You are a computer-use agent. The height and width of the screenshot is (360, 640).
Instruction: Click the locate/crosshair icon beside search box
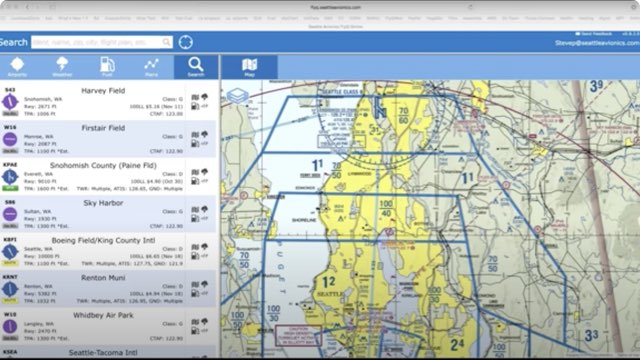185,42
